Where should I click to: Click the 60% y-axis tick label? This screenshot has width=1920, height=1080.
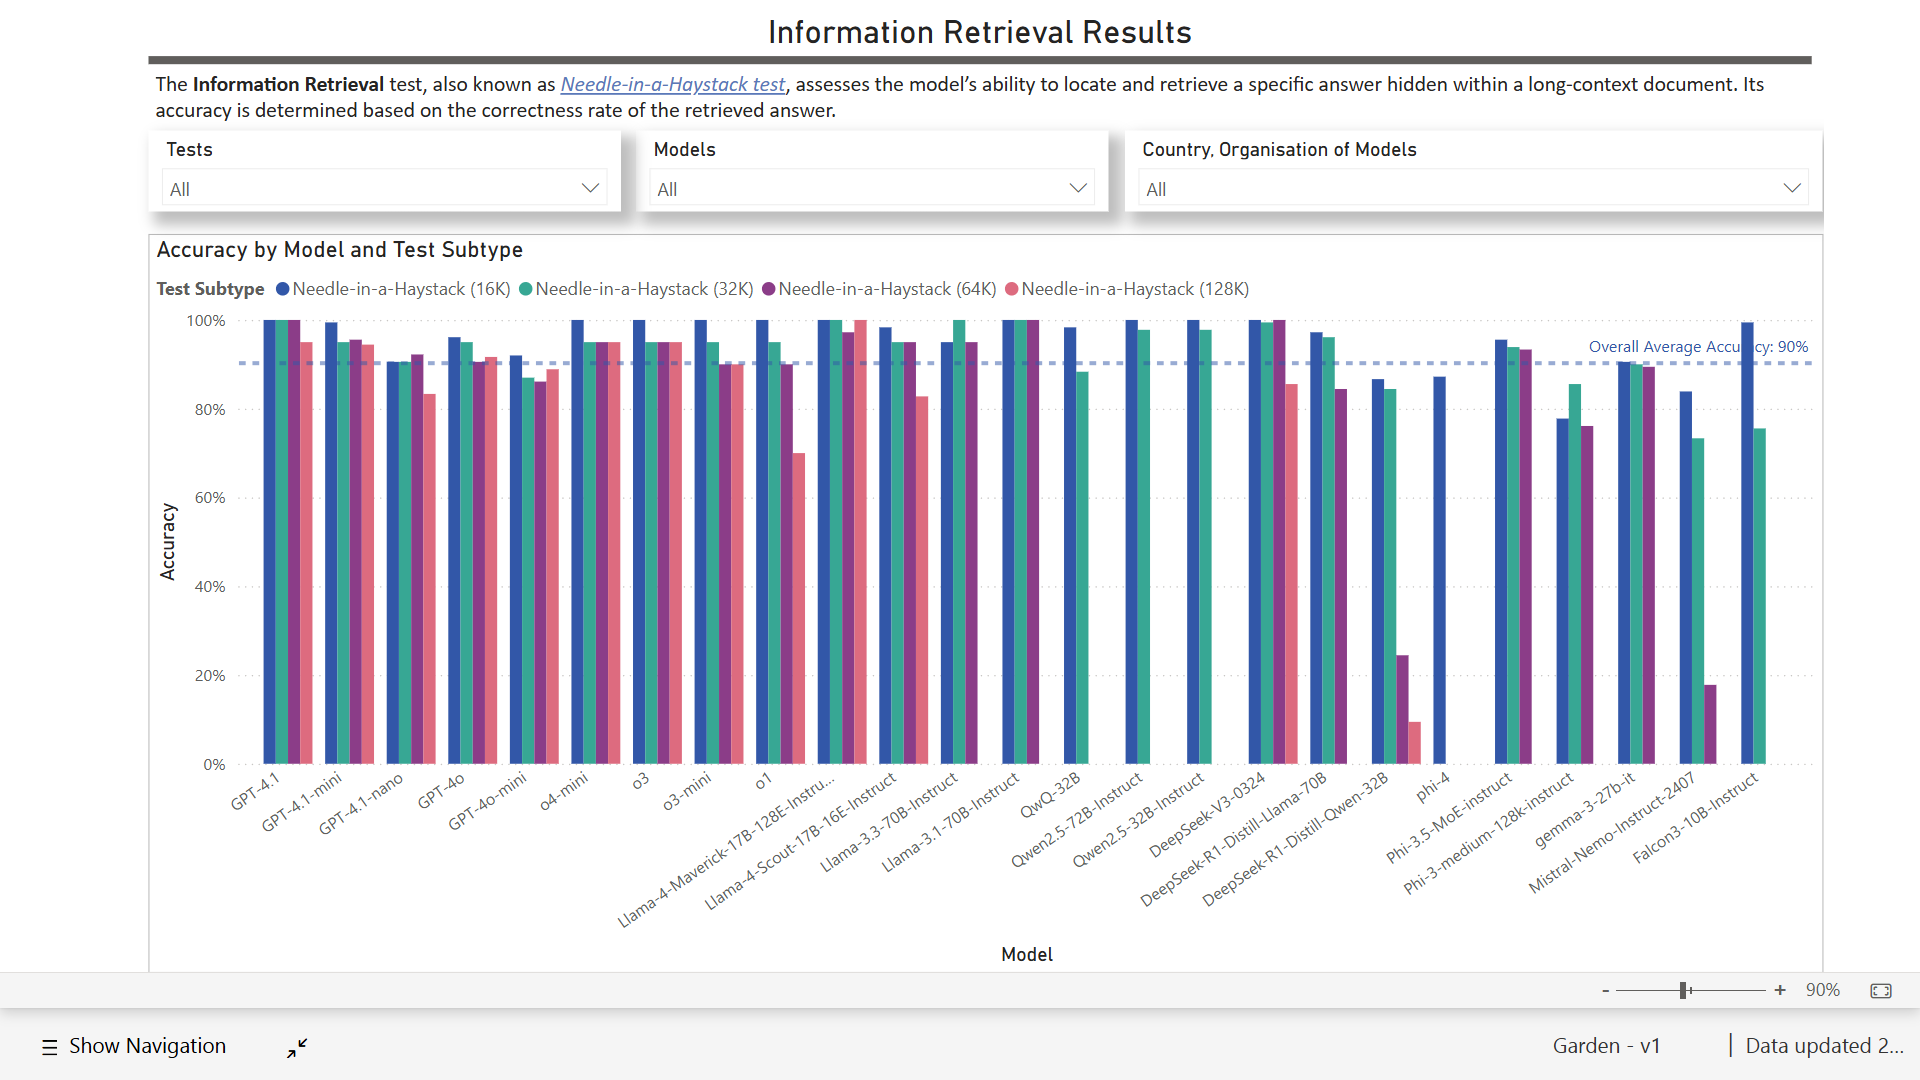210,498
